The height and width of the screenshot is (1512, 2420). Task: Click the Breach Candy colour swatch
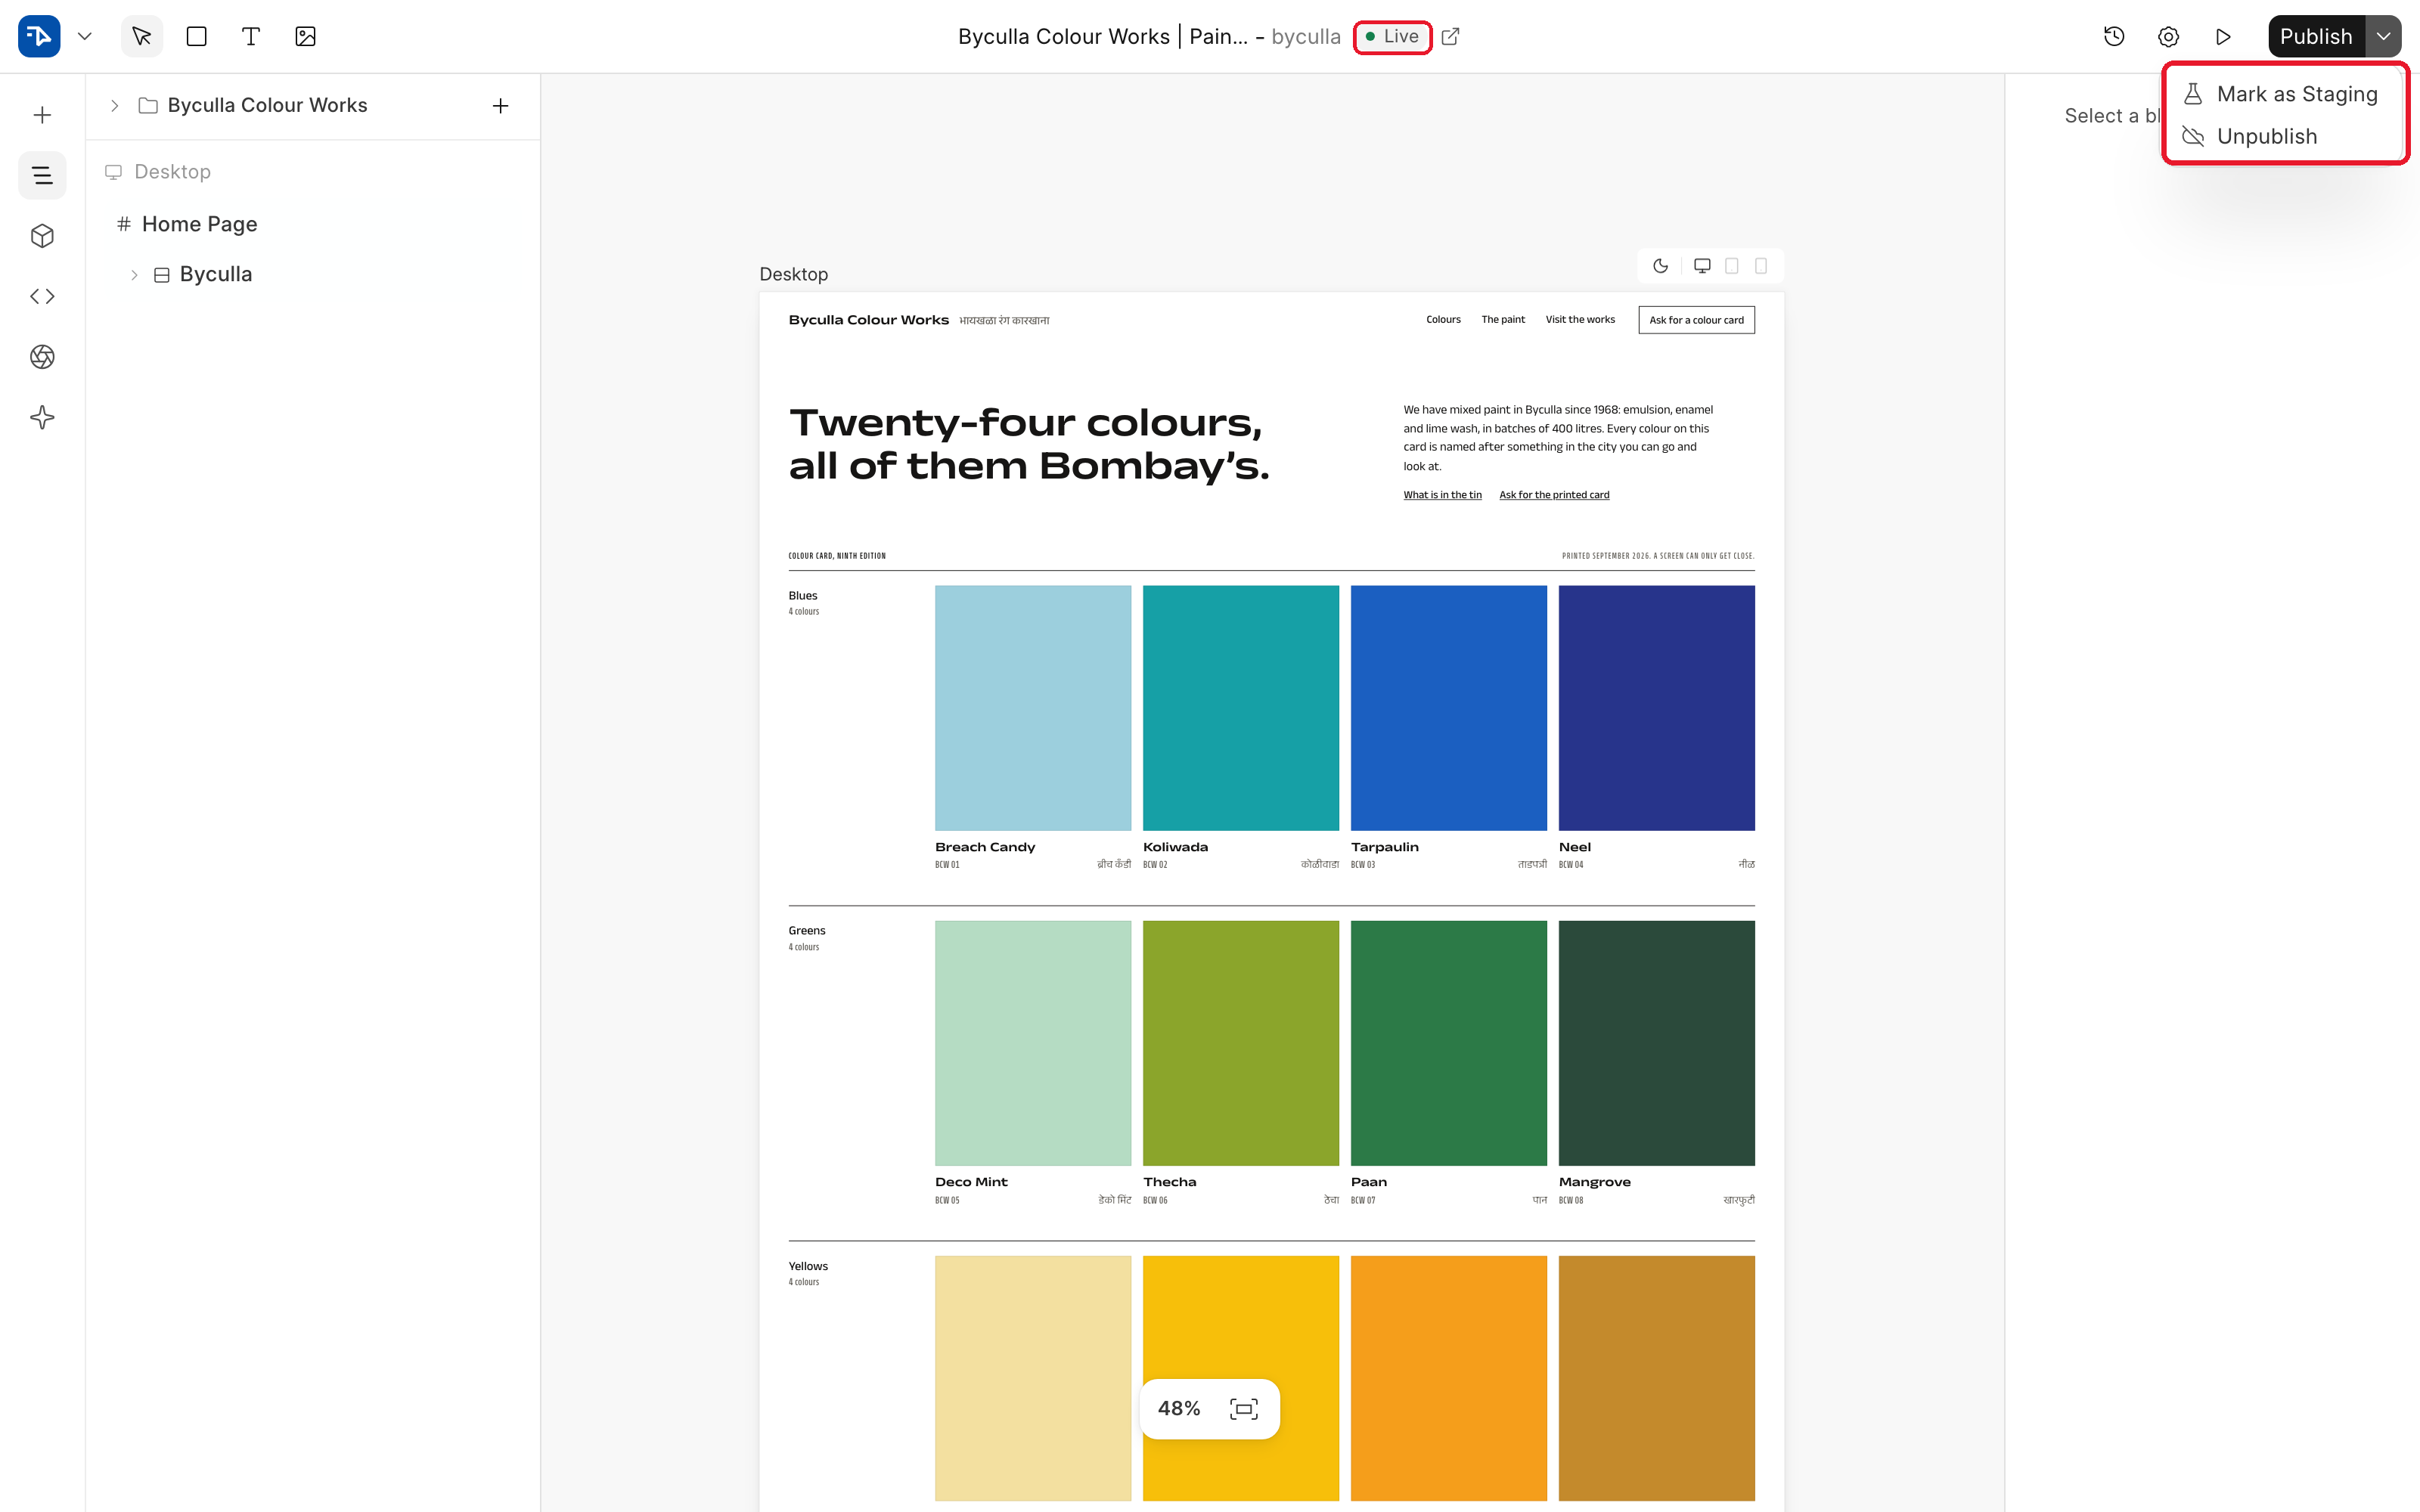(x=1033, y=708)
